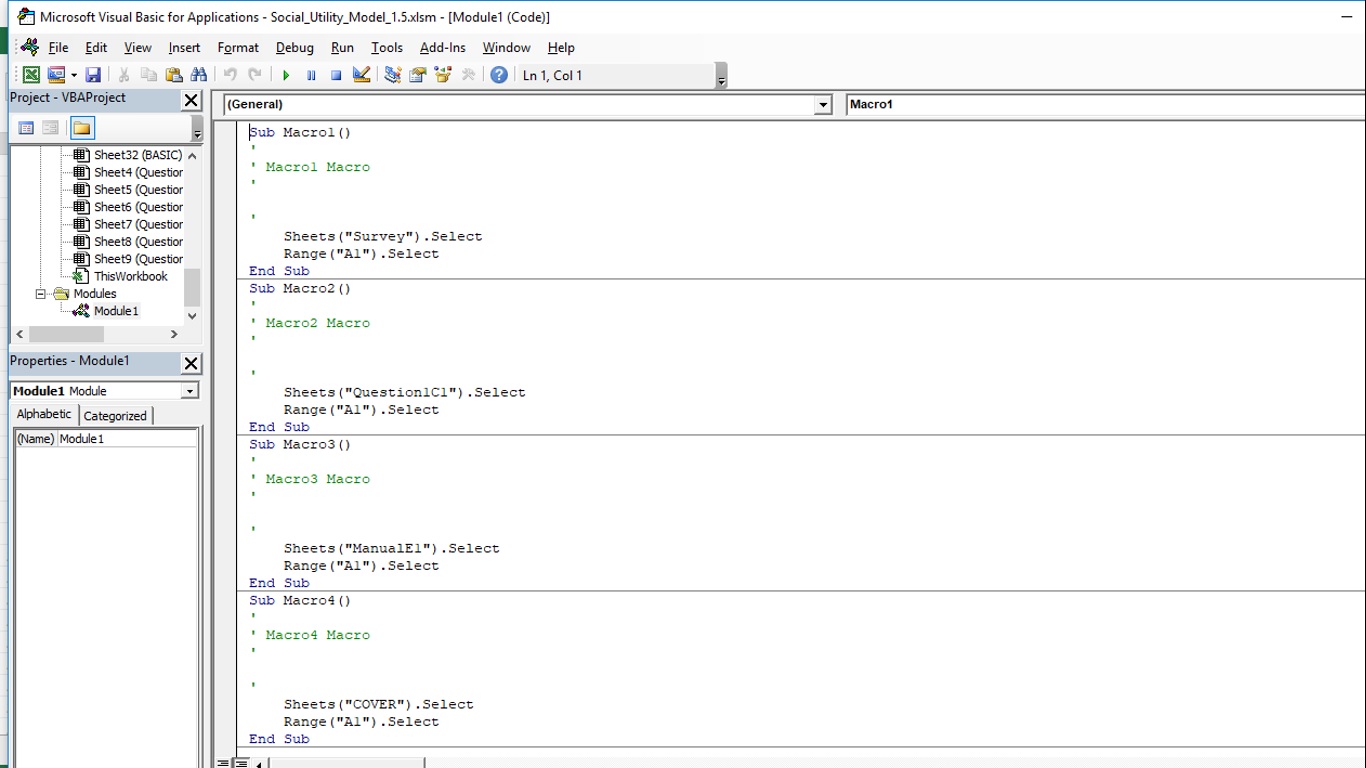Select the Modules folder node
This screenshot has width=1366, height=768.
pos(95,294)
